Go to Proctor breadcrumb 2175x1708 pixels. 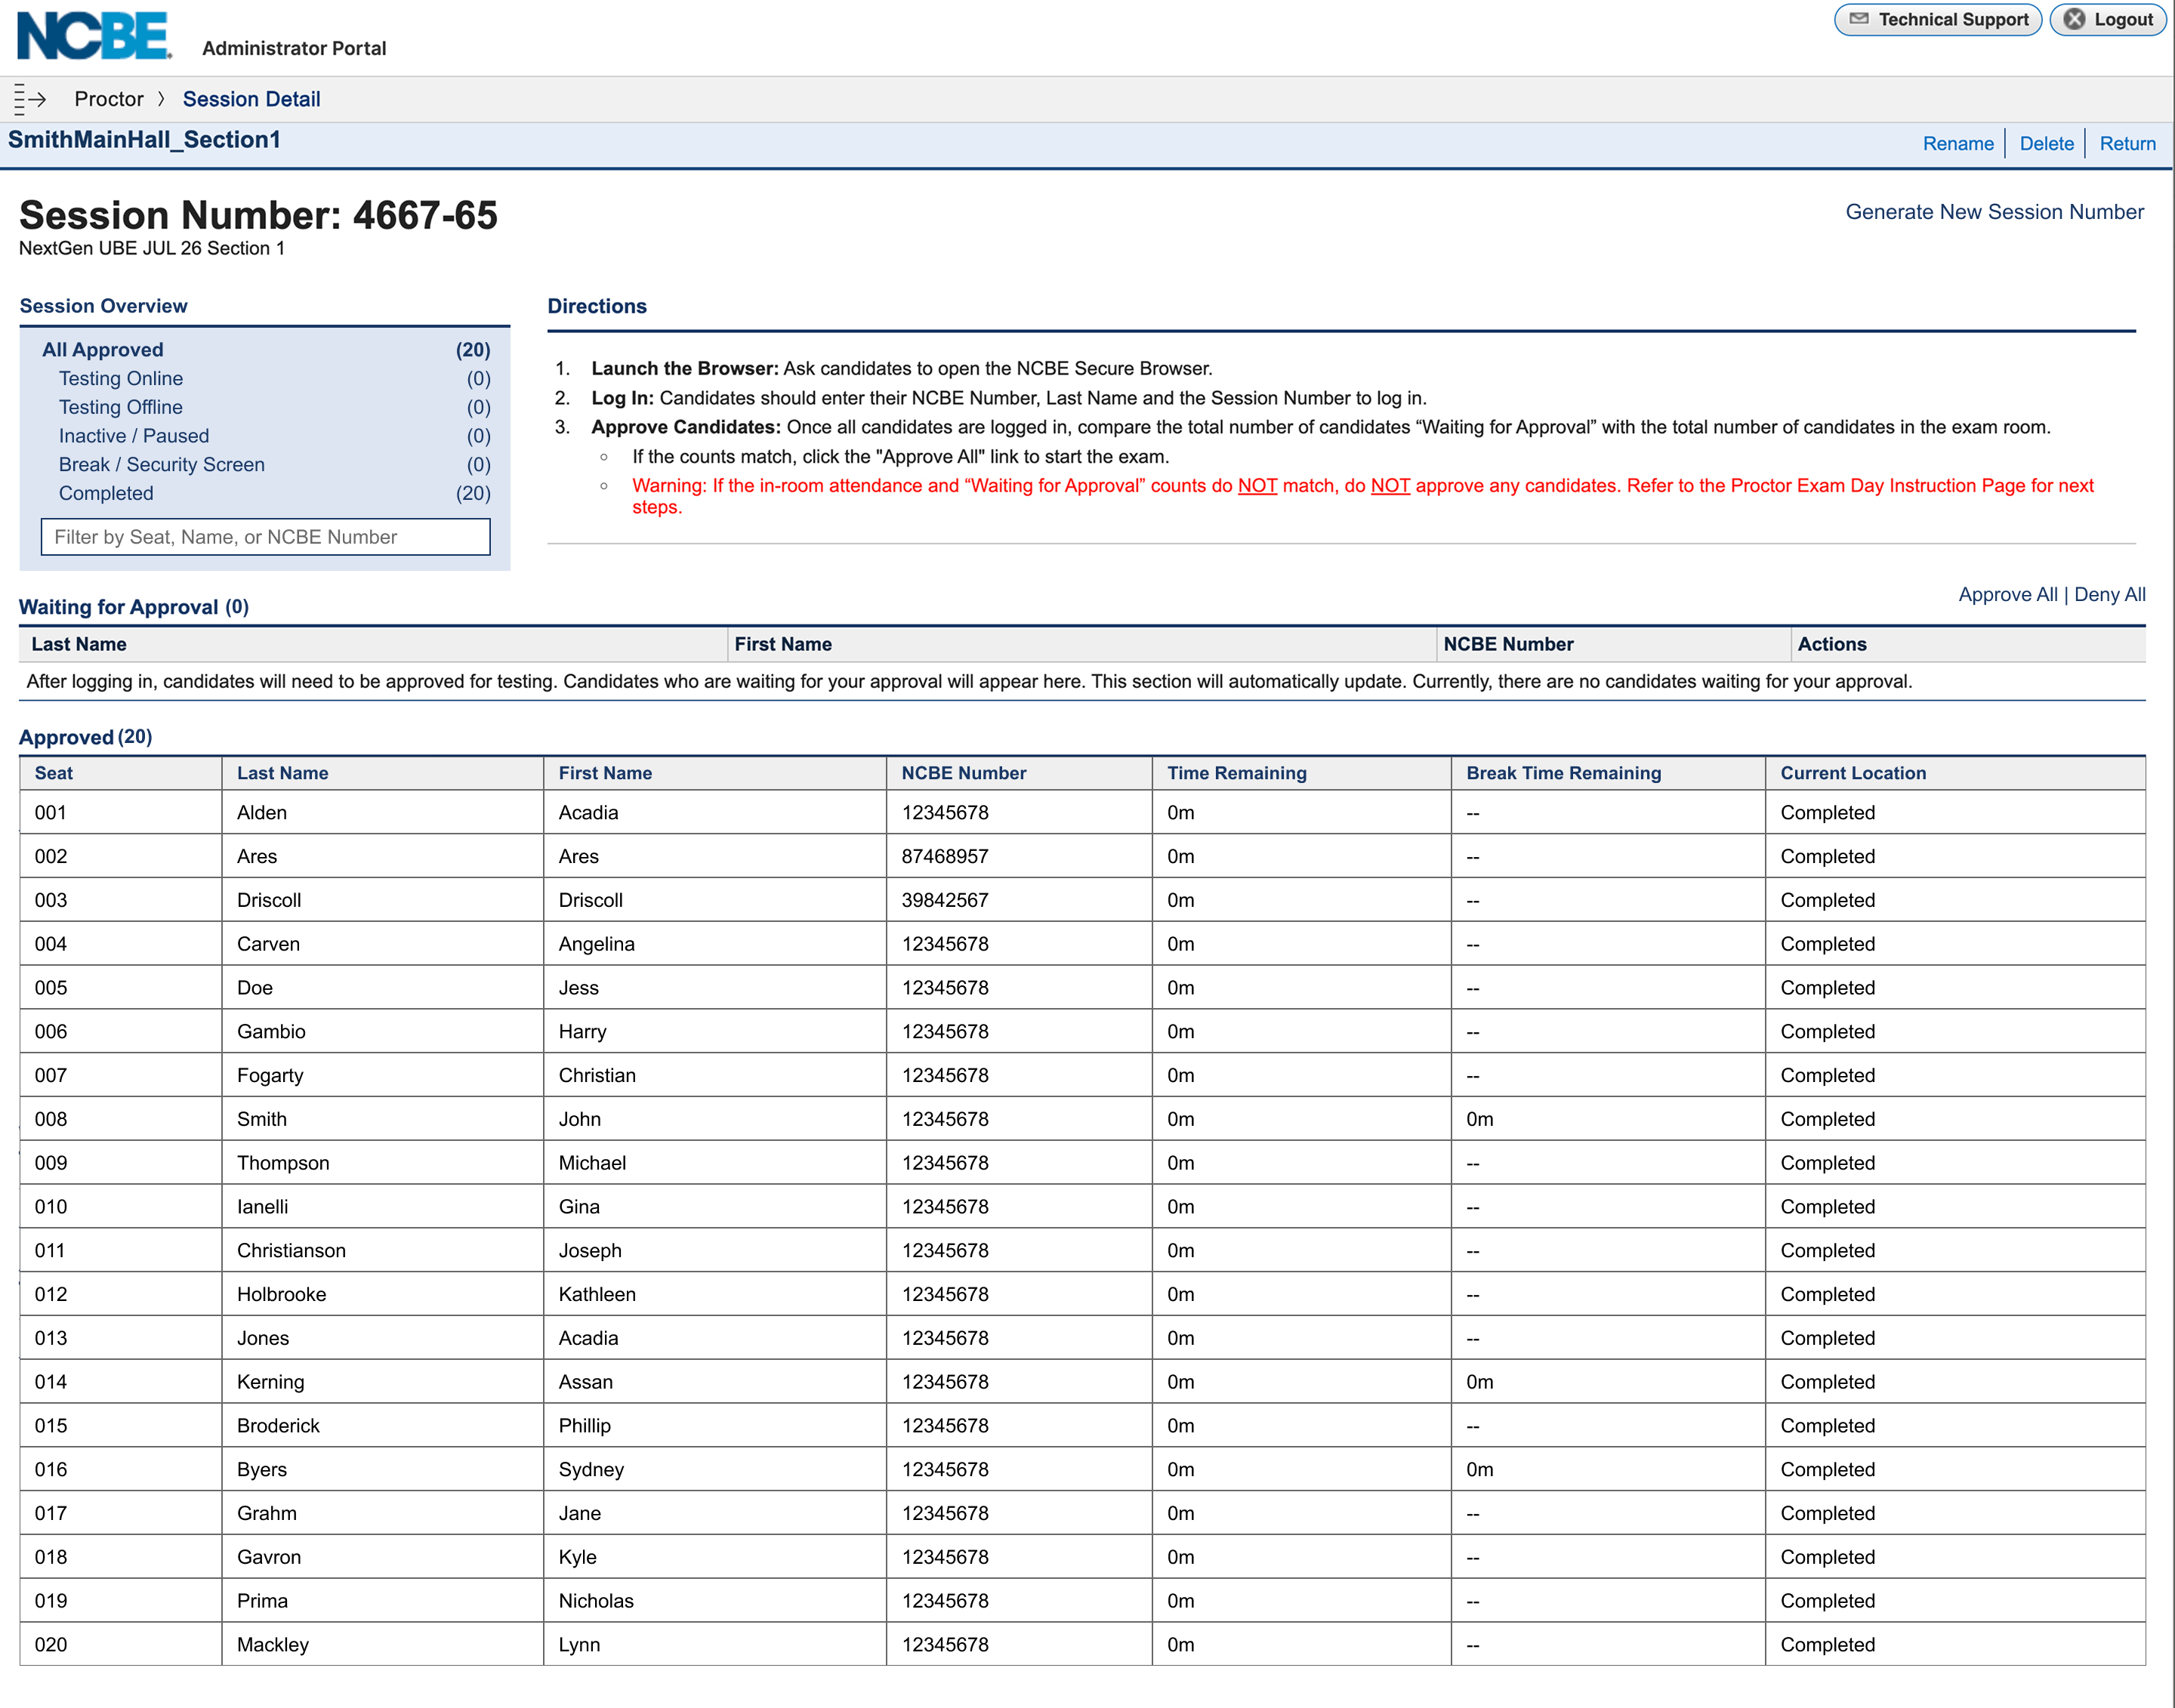click(x=109, y=99)
